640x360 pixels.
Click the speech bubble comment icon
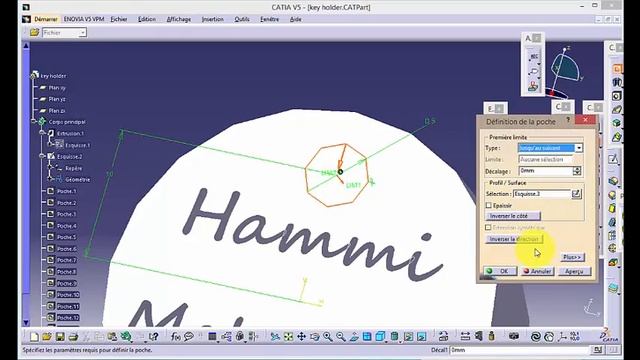189,337
